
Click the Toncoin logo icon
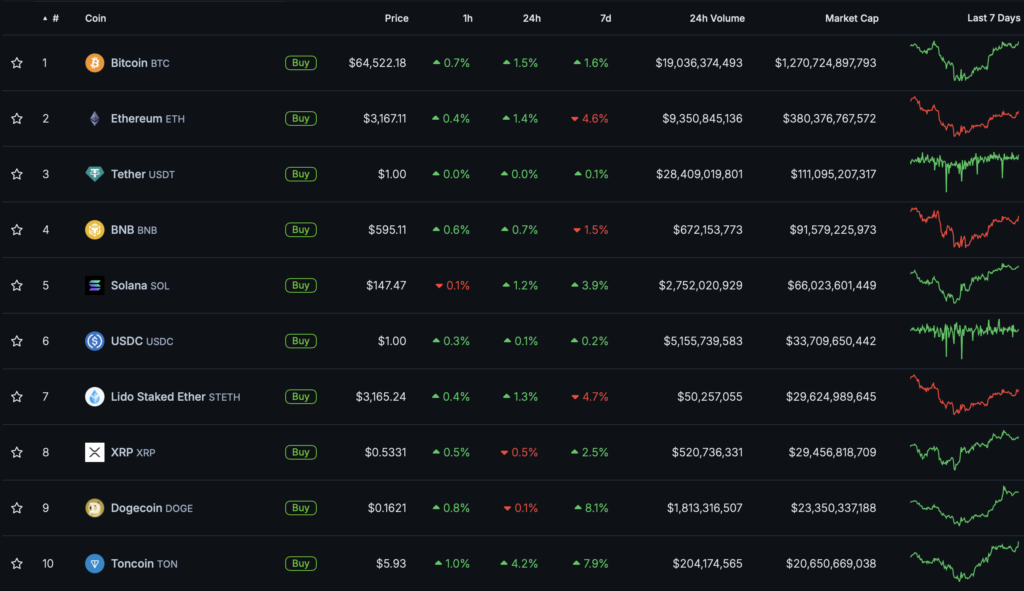click(x=94, y=563)
